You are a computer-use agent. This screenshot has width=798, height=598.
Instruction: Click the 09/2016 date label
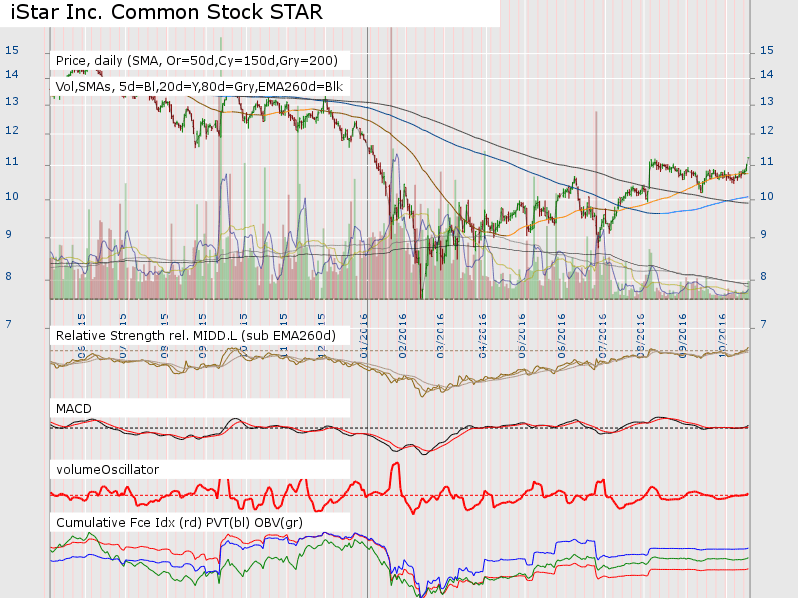point(682,336)
